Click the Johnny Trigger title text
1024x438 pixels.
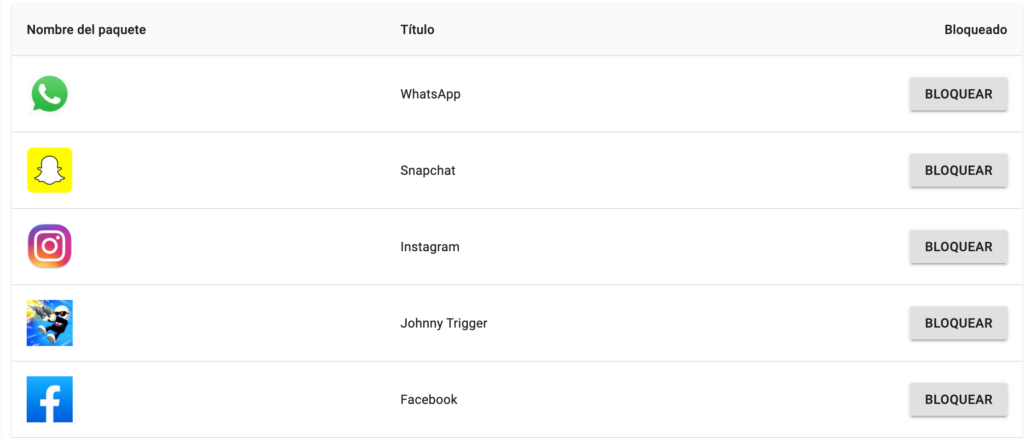(x=443, y=323)
